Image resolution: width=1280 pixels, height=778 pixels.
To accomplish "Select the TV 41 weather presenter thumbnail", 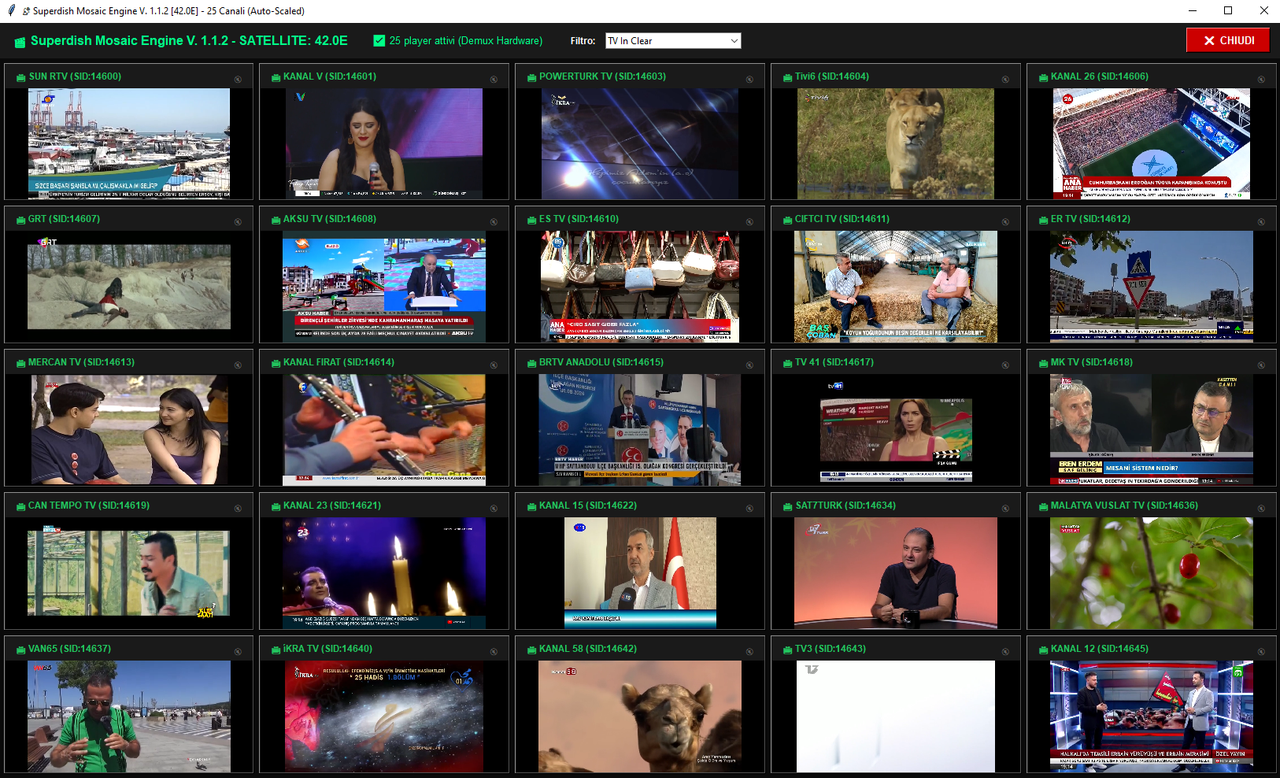I will 896,430.
